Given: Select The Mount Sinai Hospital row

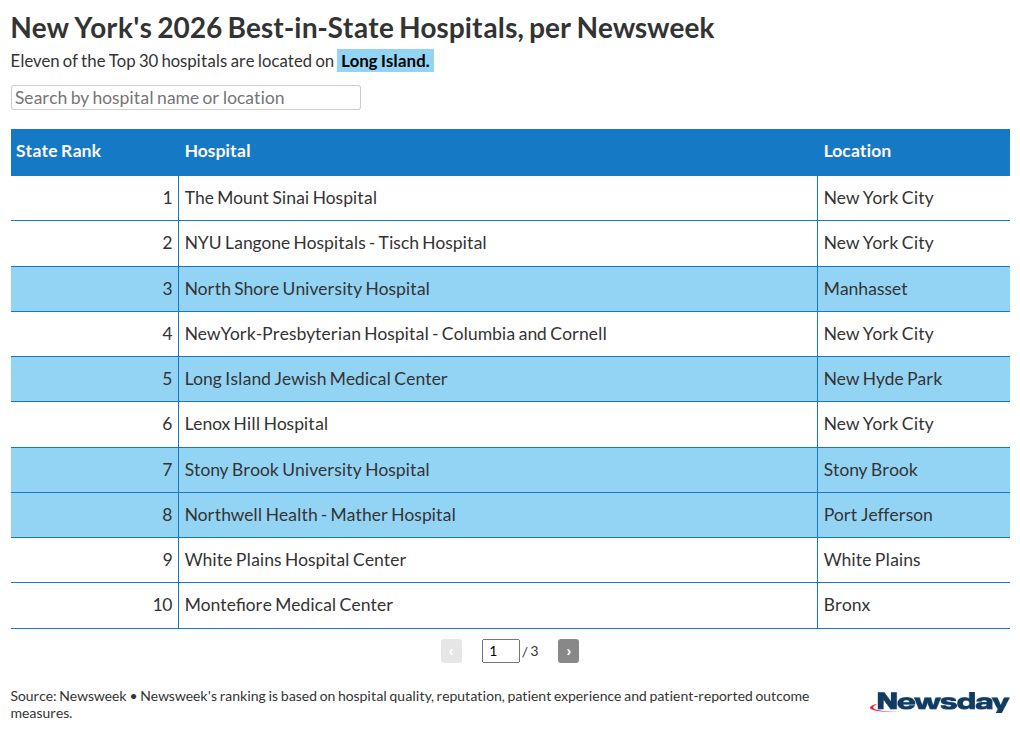Looking at the screenshot, I should click(281, 198).
